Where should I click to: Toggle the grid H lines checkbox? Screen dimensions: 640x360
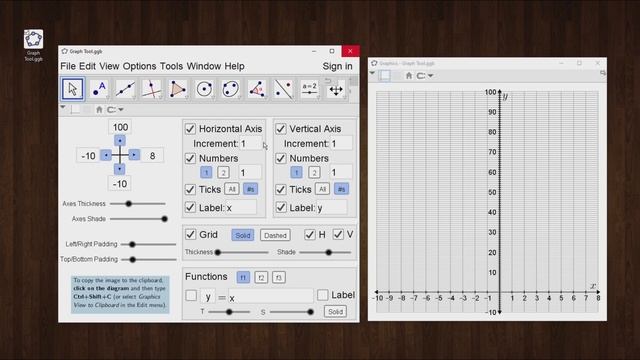[310, 234]
